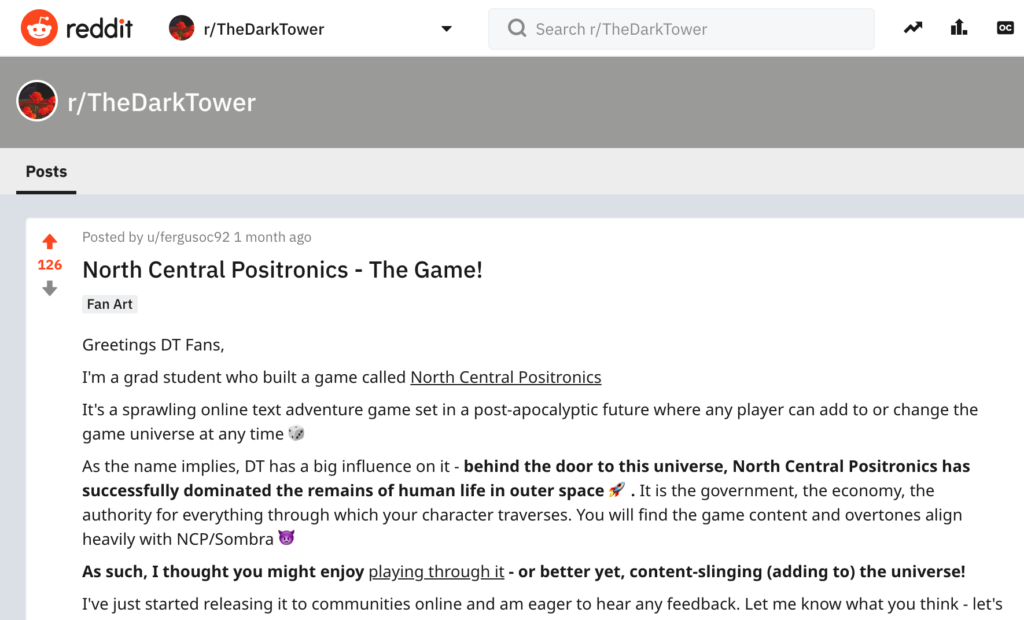Click the small subreddit icon in navbar
This screenshot has height=620, width=1024.
tap(181, 28)
